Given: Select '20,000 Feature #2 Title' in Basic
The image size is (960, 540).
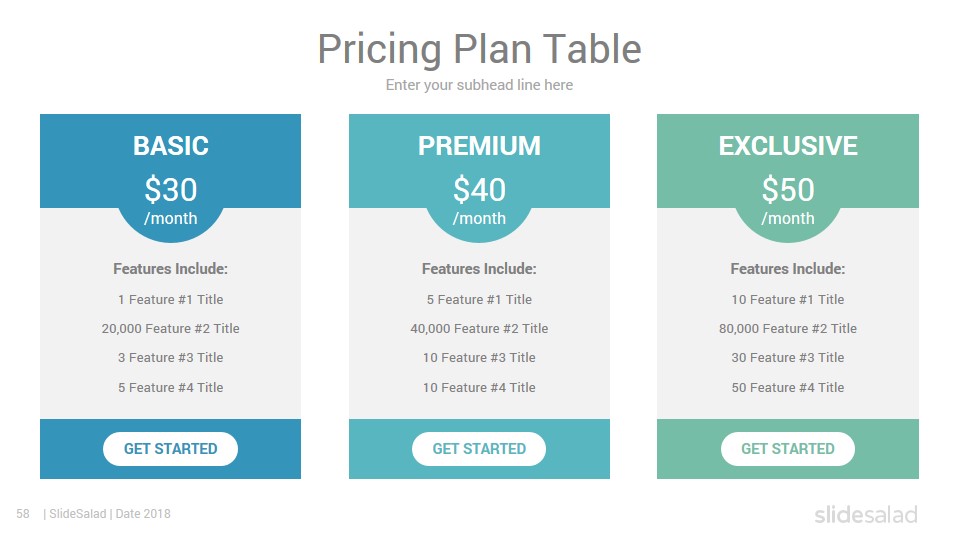Looking at the screenshot, I should [171, 328].
